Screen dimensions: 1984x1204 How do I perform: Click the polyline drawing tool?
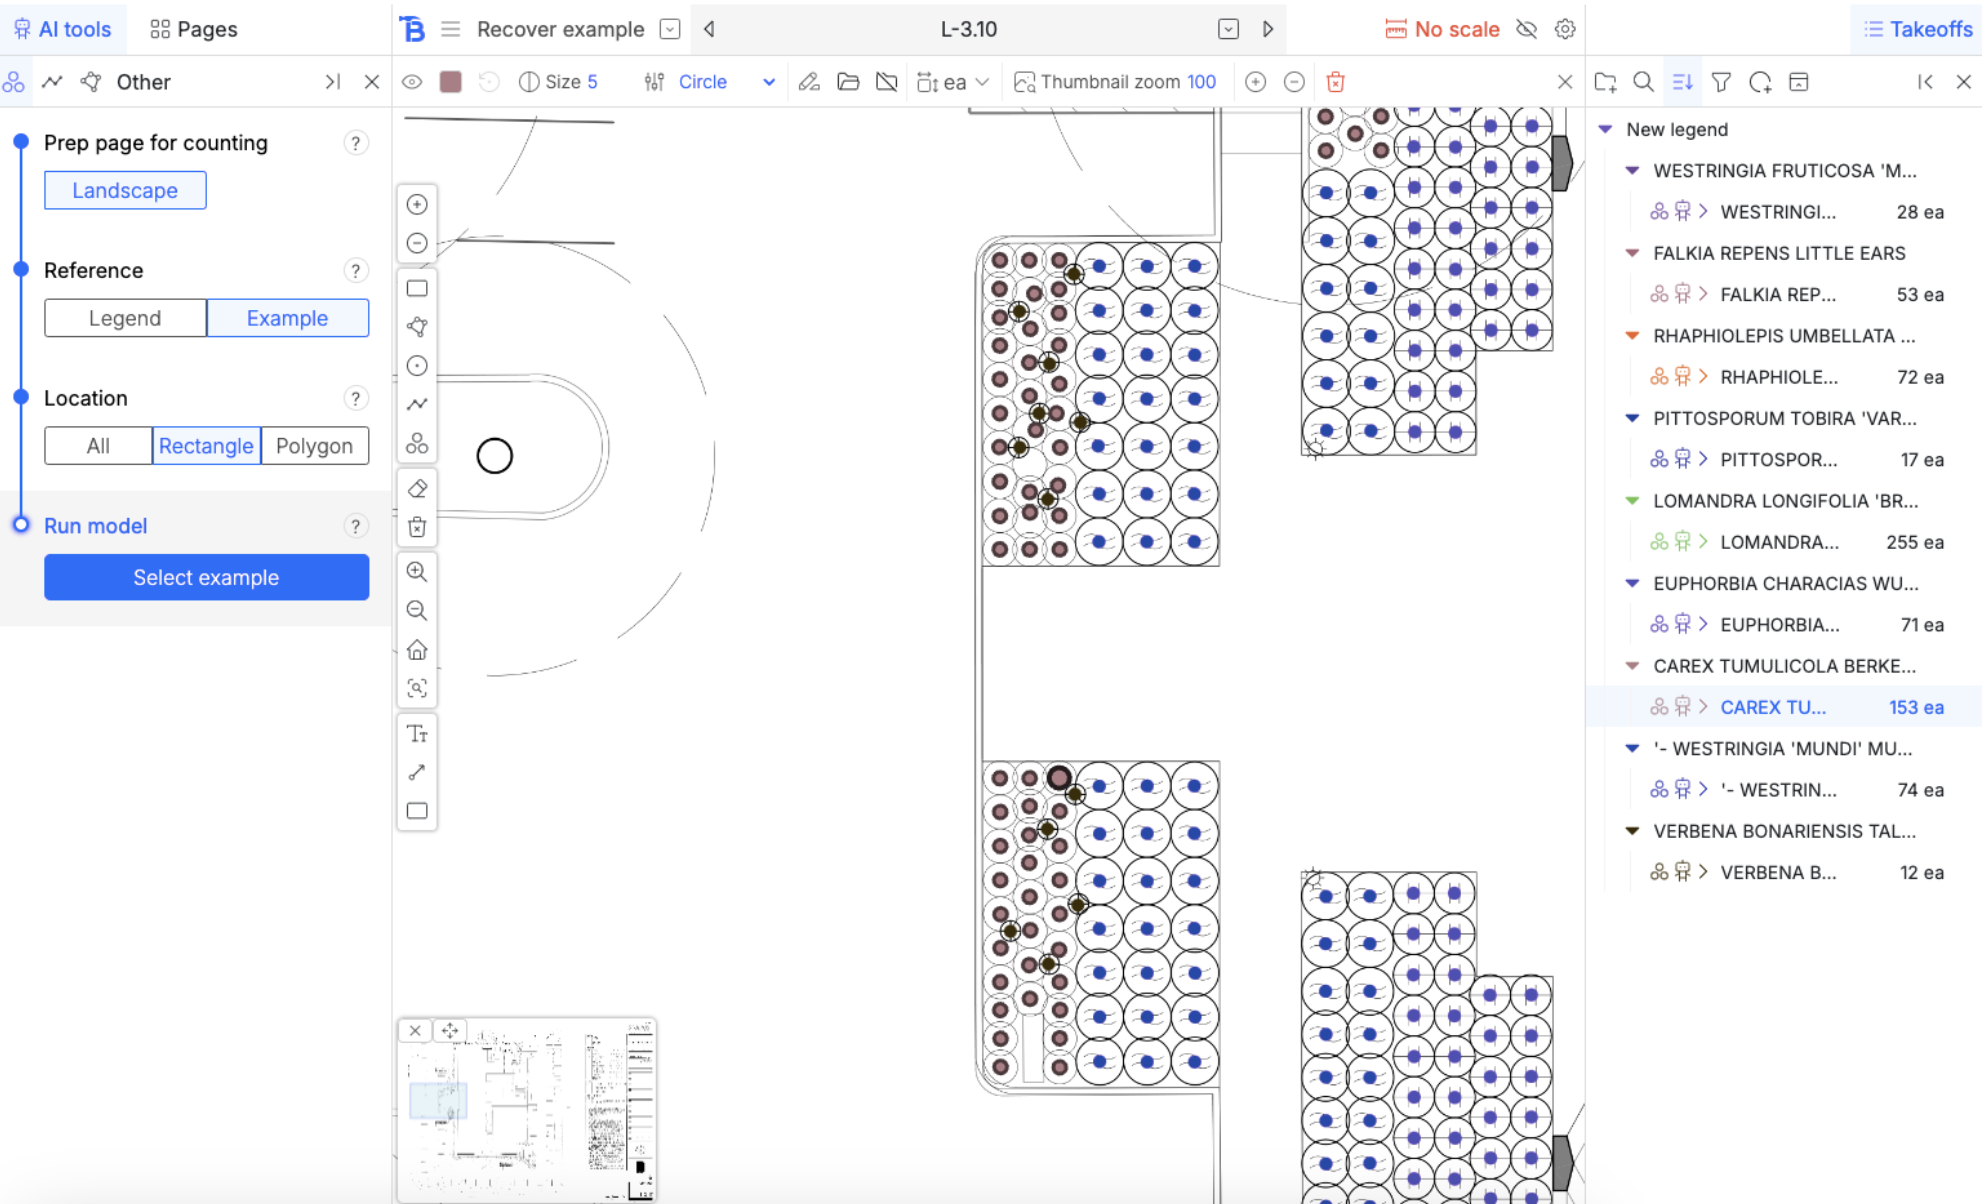(x=417, y=404)
